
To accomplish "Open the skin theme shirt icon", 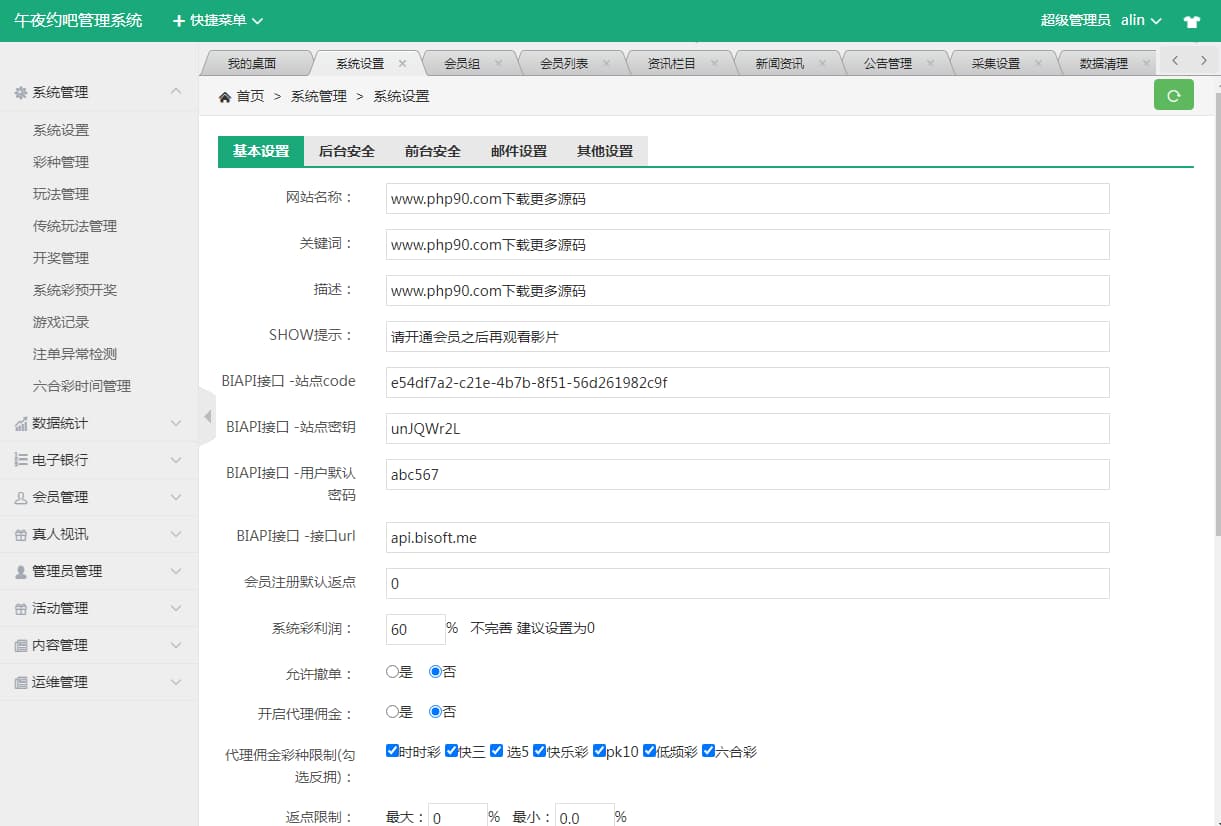I will pos(1191,21).
